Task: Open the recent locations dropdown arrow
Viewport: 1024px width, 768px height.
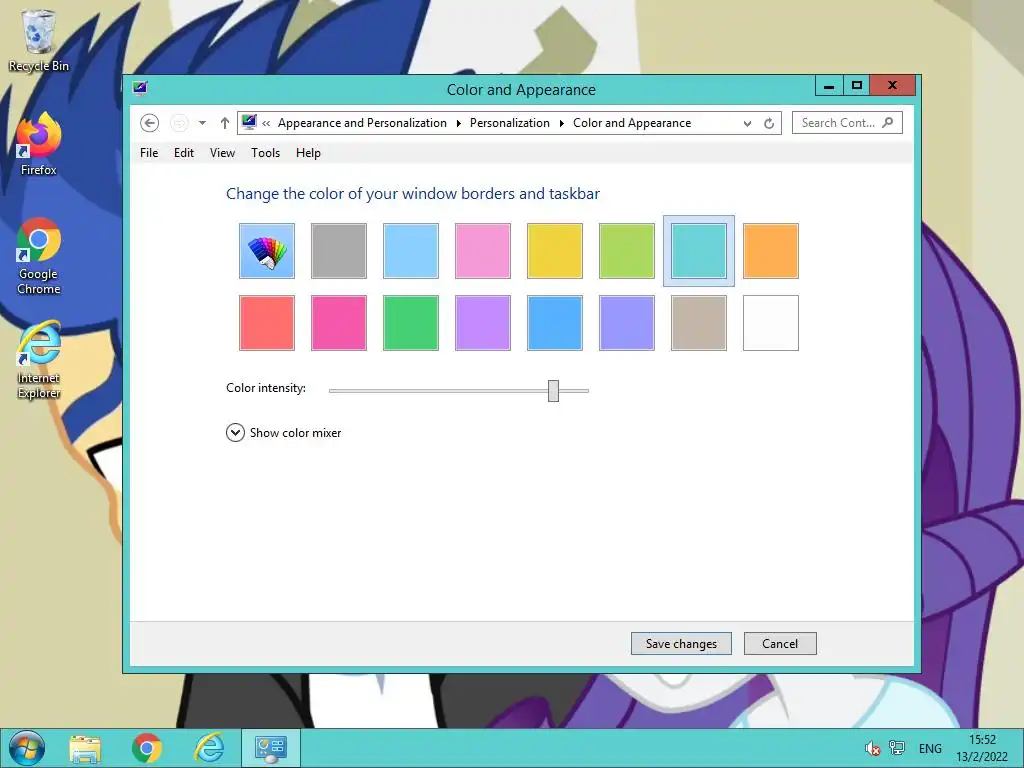Action: [x=202, y=123]
